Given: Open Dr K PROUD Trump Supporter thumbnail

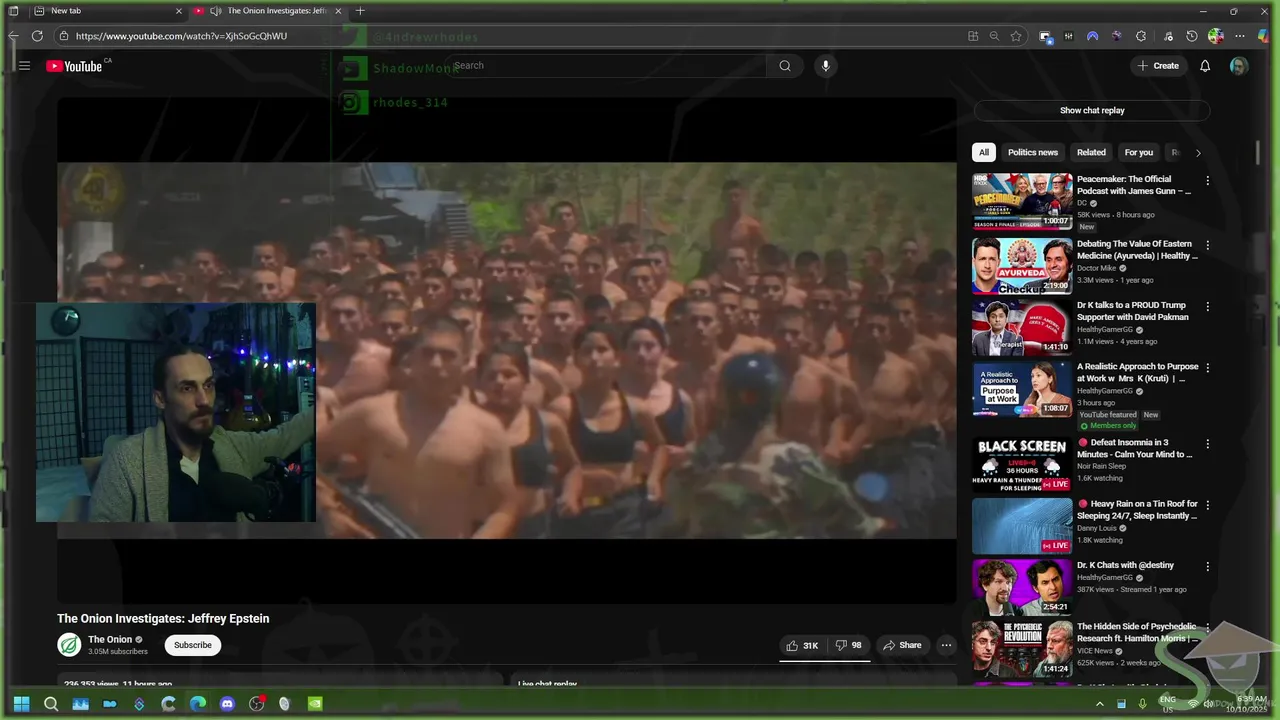Looking at the screenshot, I should click(1022, 327).
